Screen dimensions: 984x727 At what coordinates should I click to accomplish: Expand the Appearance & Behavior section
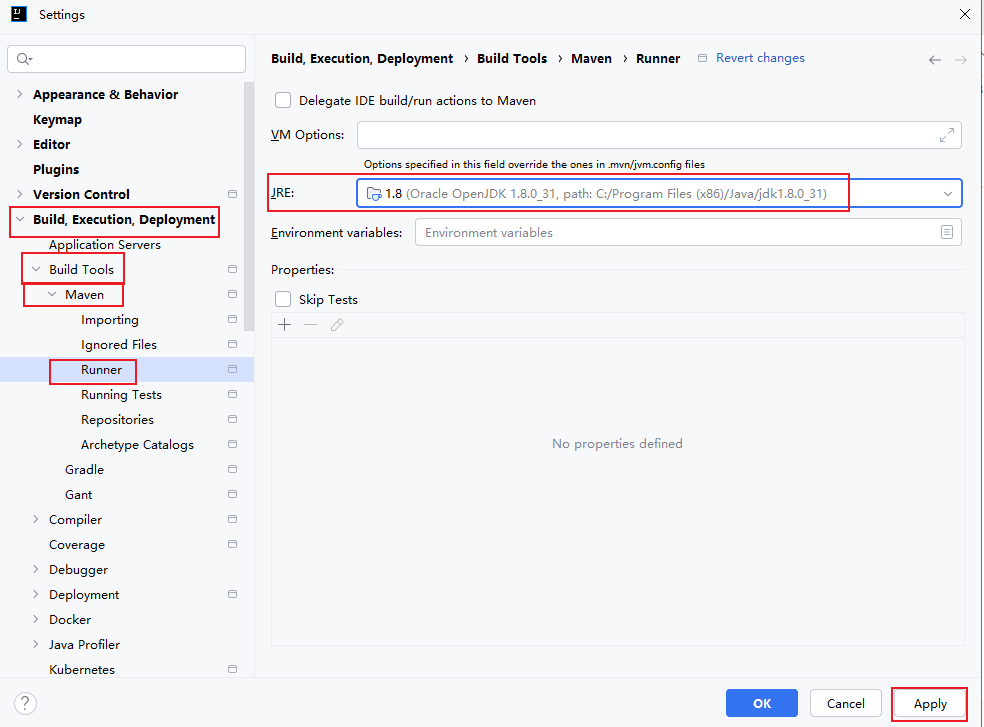[x=19, y=94]
